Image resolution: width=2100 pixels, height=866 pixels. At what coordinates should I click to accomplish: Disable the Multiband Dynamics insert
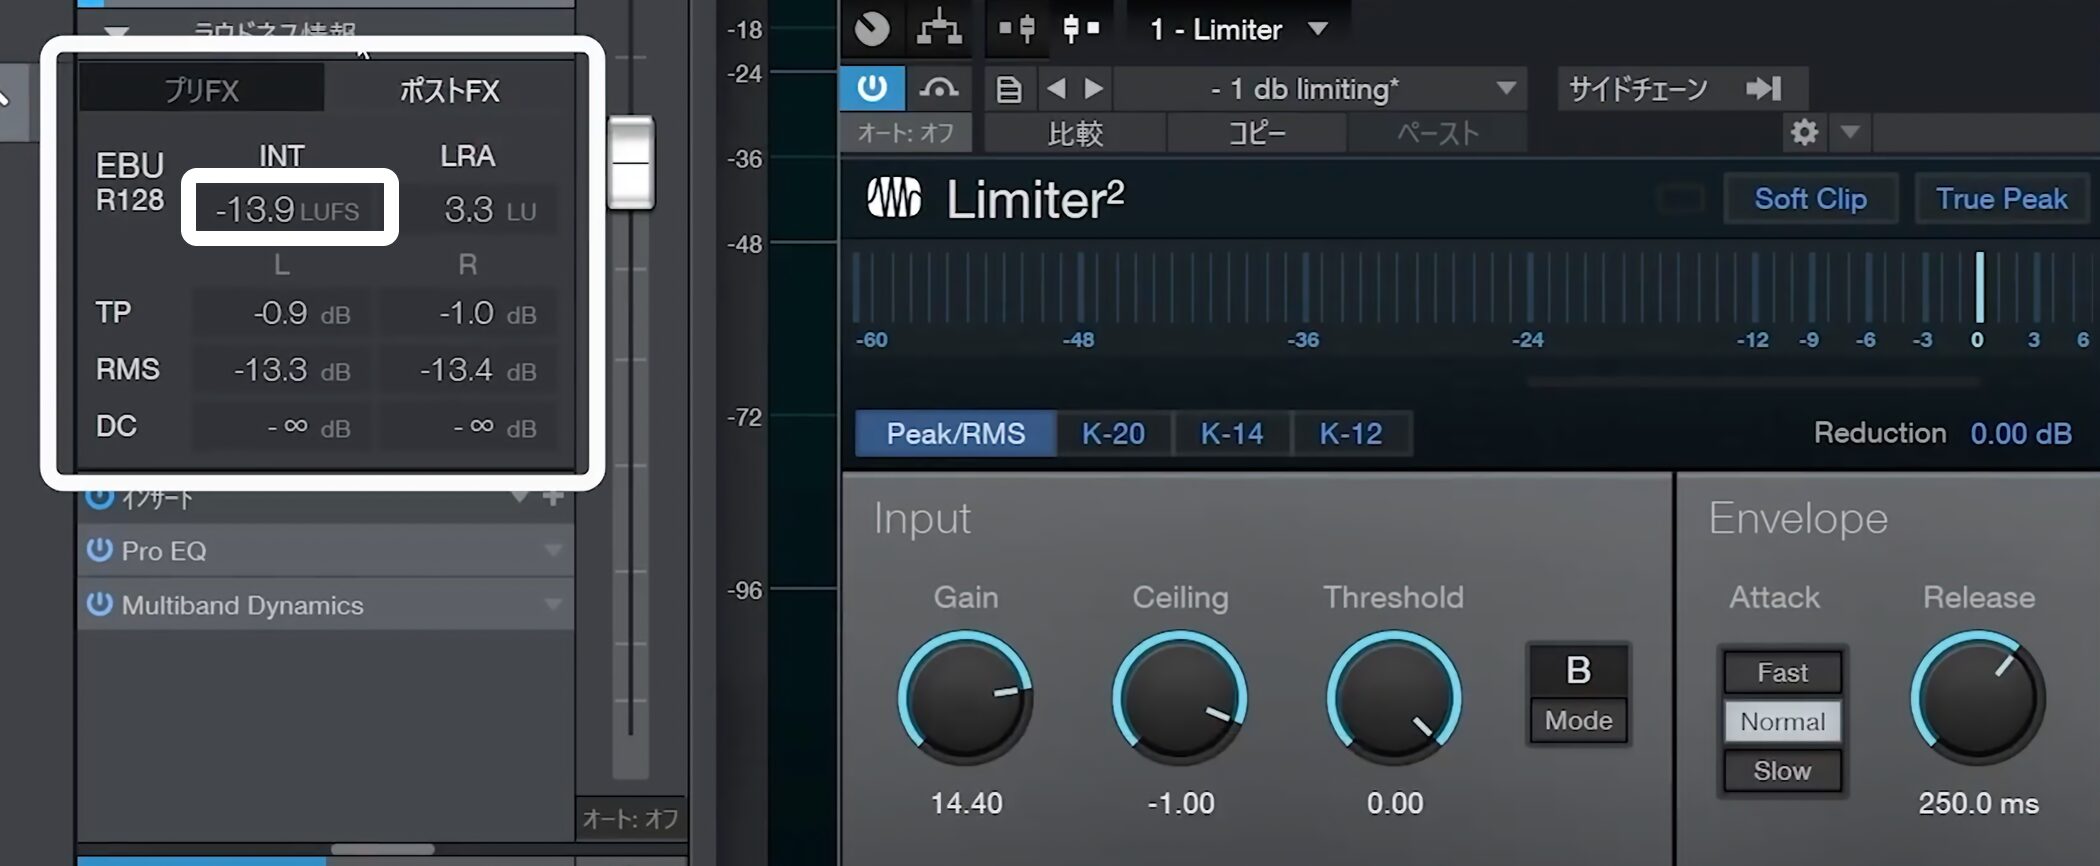point(99,604)
